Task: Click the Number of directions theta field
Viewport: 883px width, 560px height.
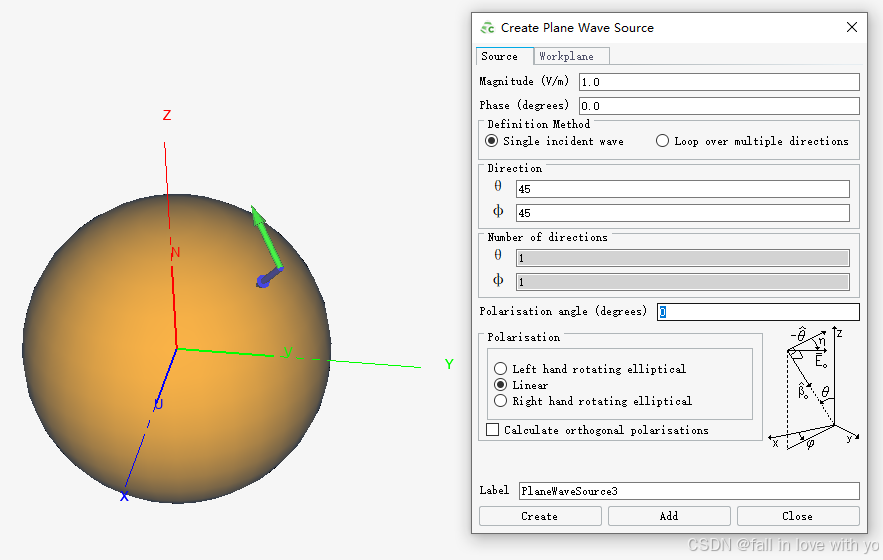Action: point(683,258)
